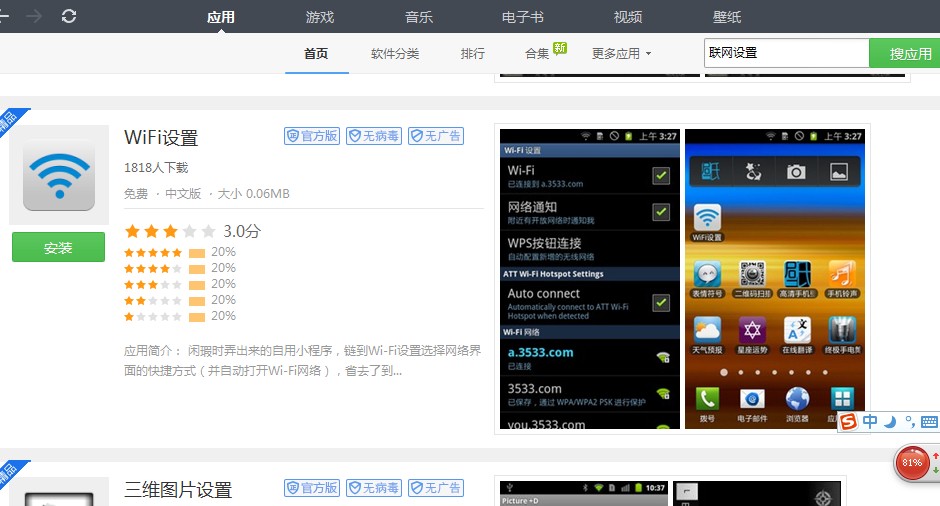The width and height of the screenshot is (940, 506).
Task: Toggle the Wi-Fi checkbox in screenshot
Action: click(660, 176)
